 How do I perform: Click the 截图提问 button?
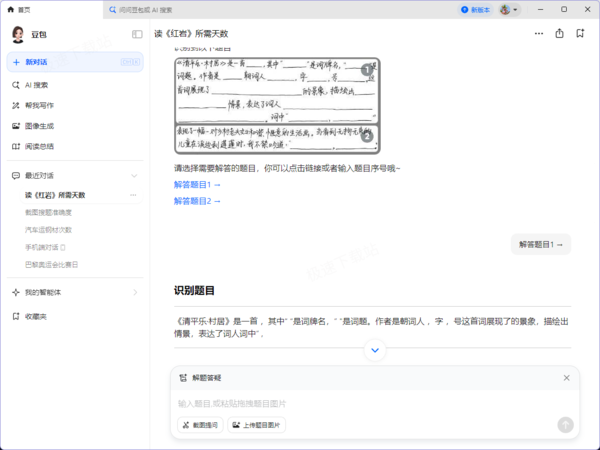200,425
